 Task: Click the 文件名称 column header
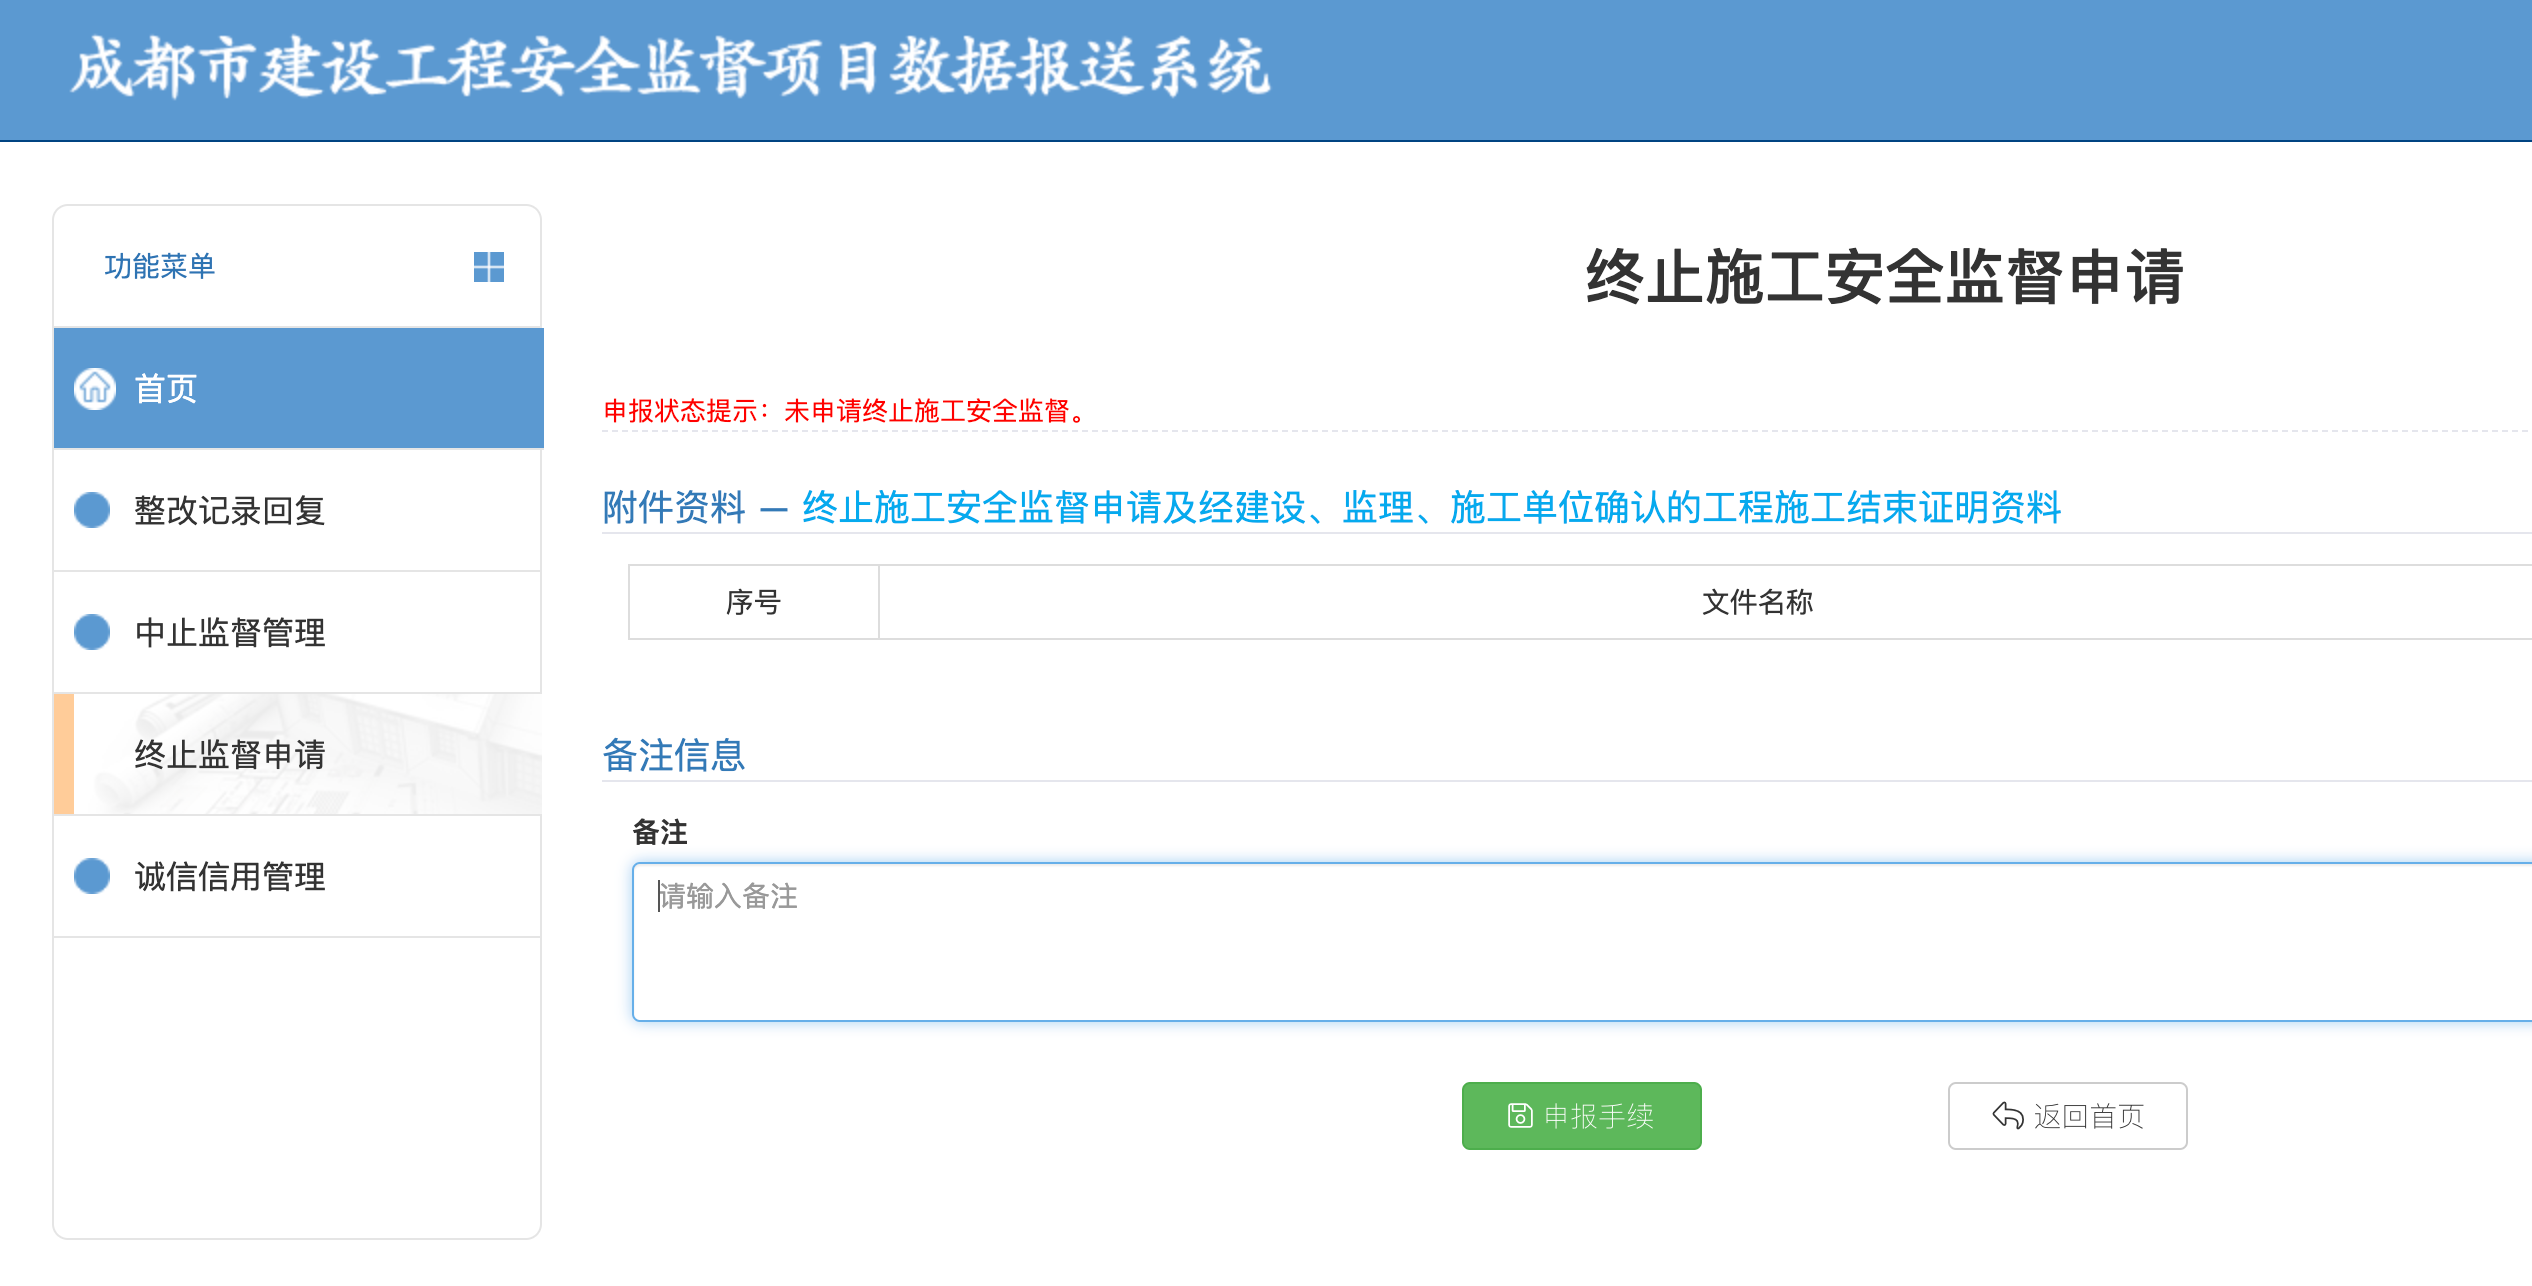1757,602
